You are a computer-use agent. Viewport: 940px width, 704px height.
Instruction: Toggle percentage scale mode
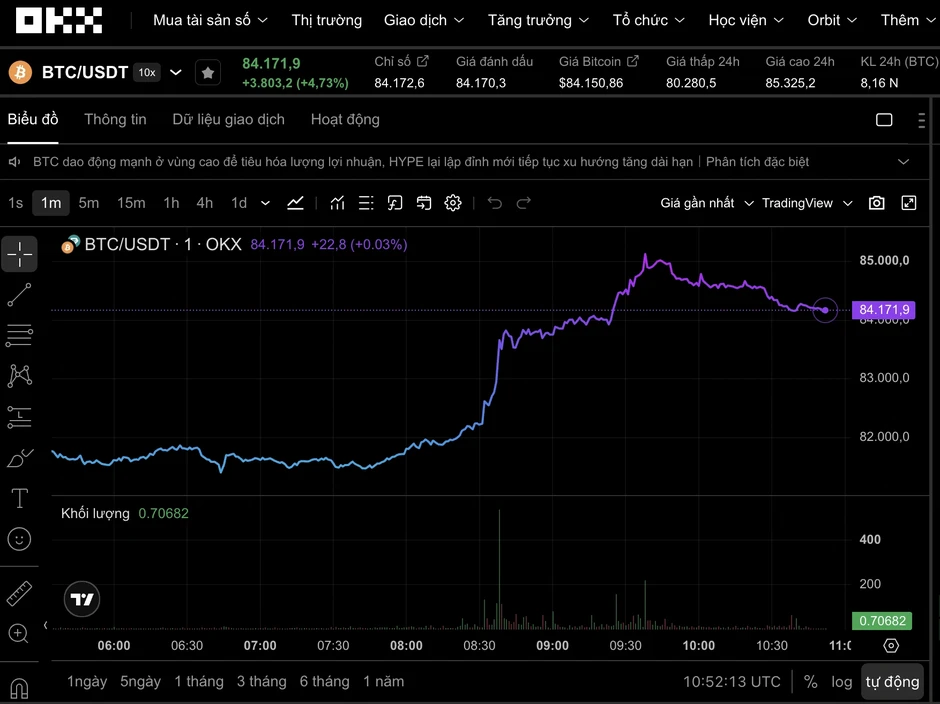coord(811,682)
